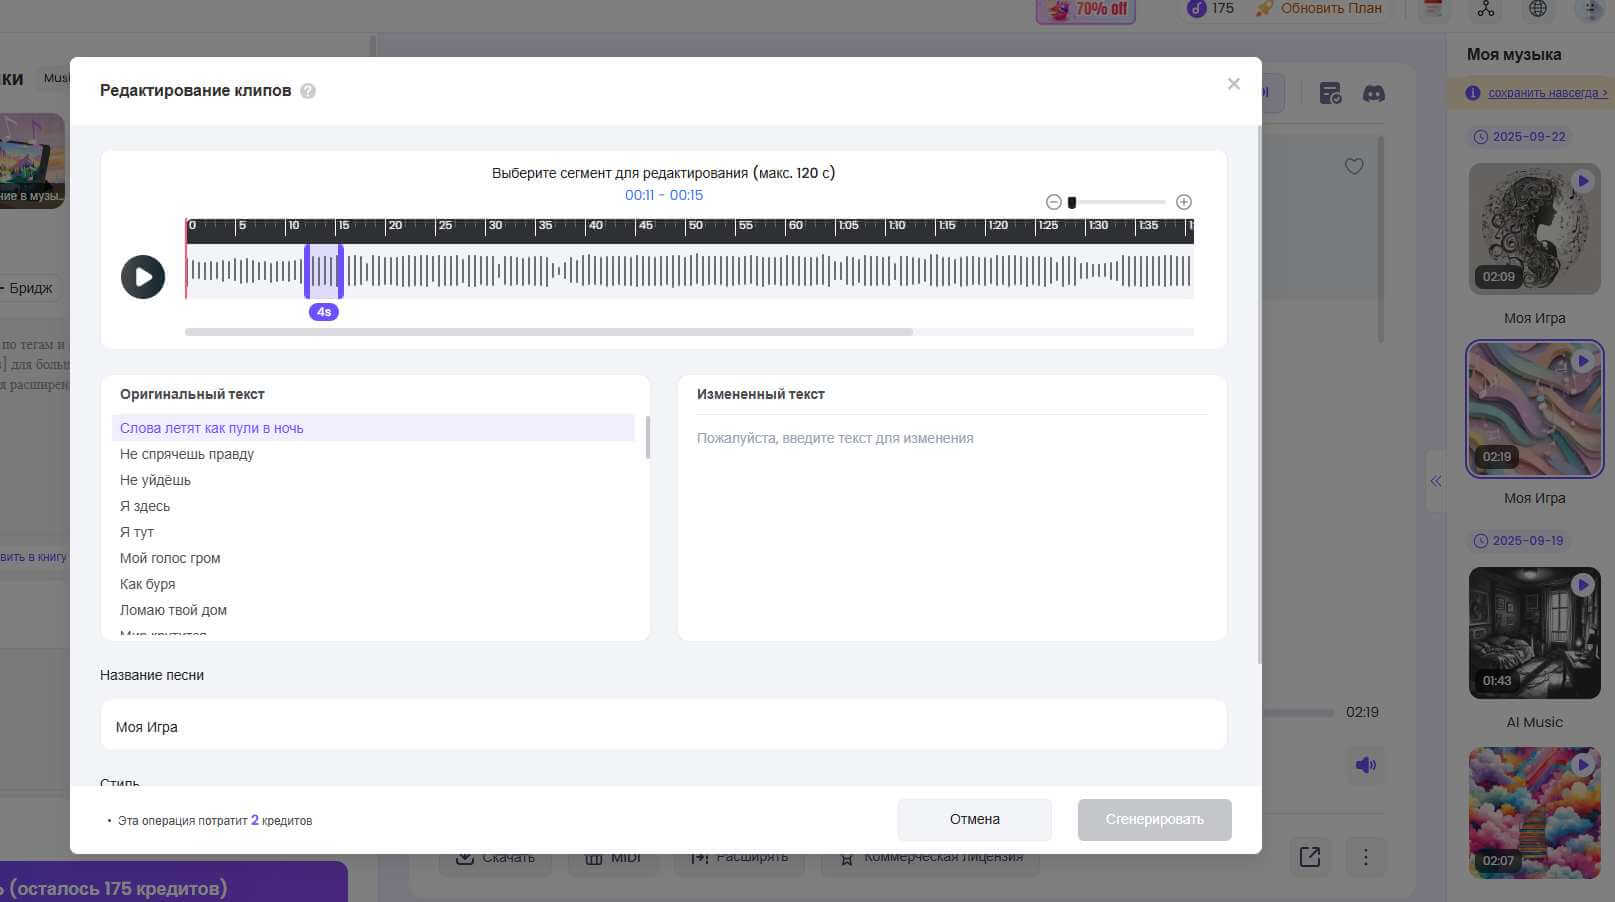Click the сохранить навсегда link
Image resolution: width=1615 pixels, height=902 pixels.
pyautogui.click(x=1547, y=93)
